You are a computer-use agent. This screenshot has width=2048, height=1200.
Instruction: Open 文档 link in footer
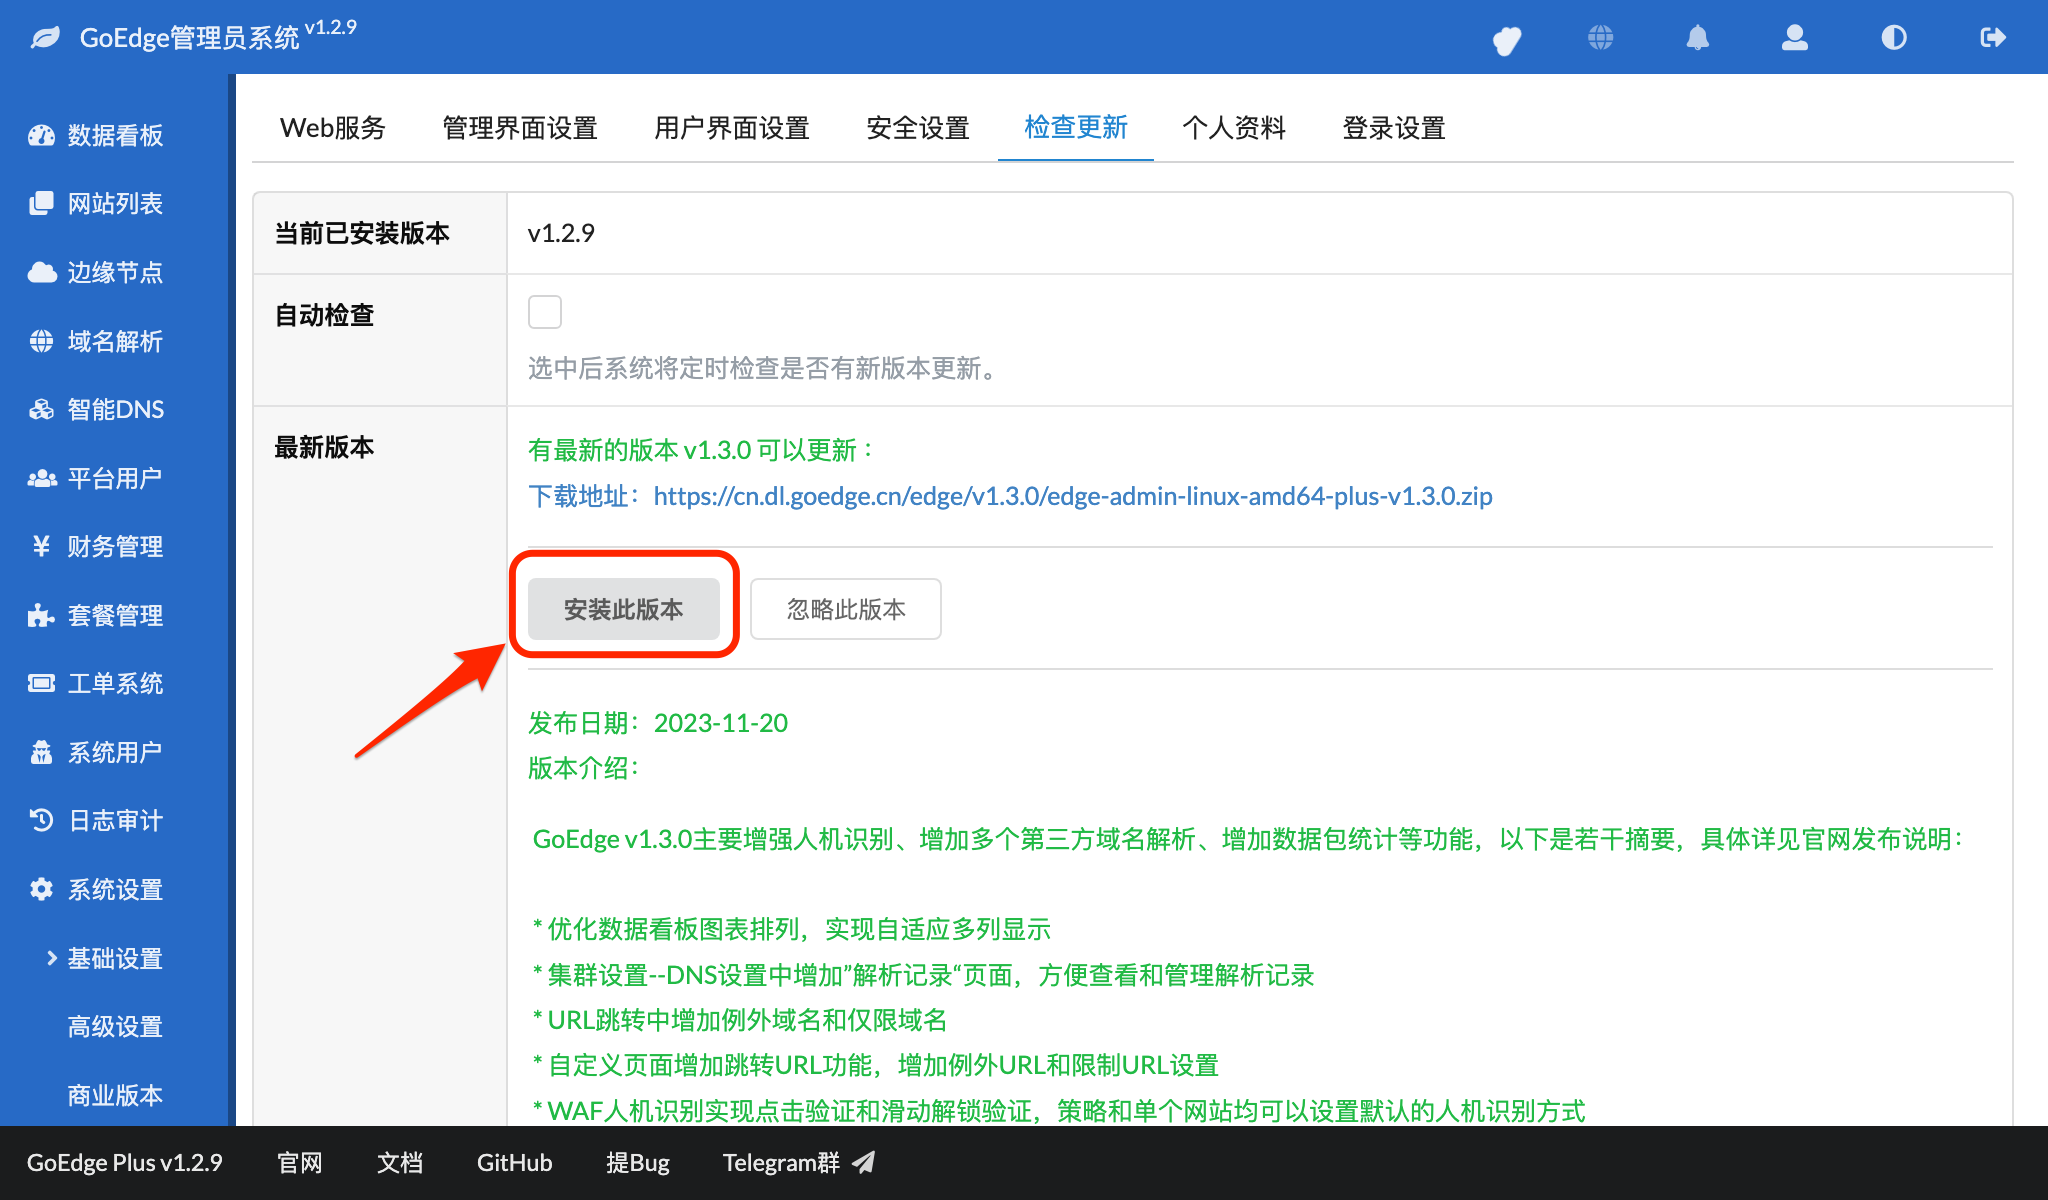pyautogui.click(x=400, y=1162)
